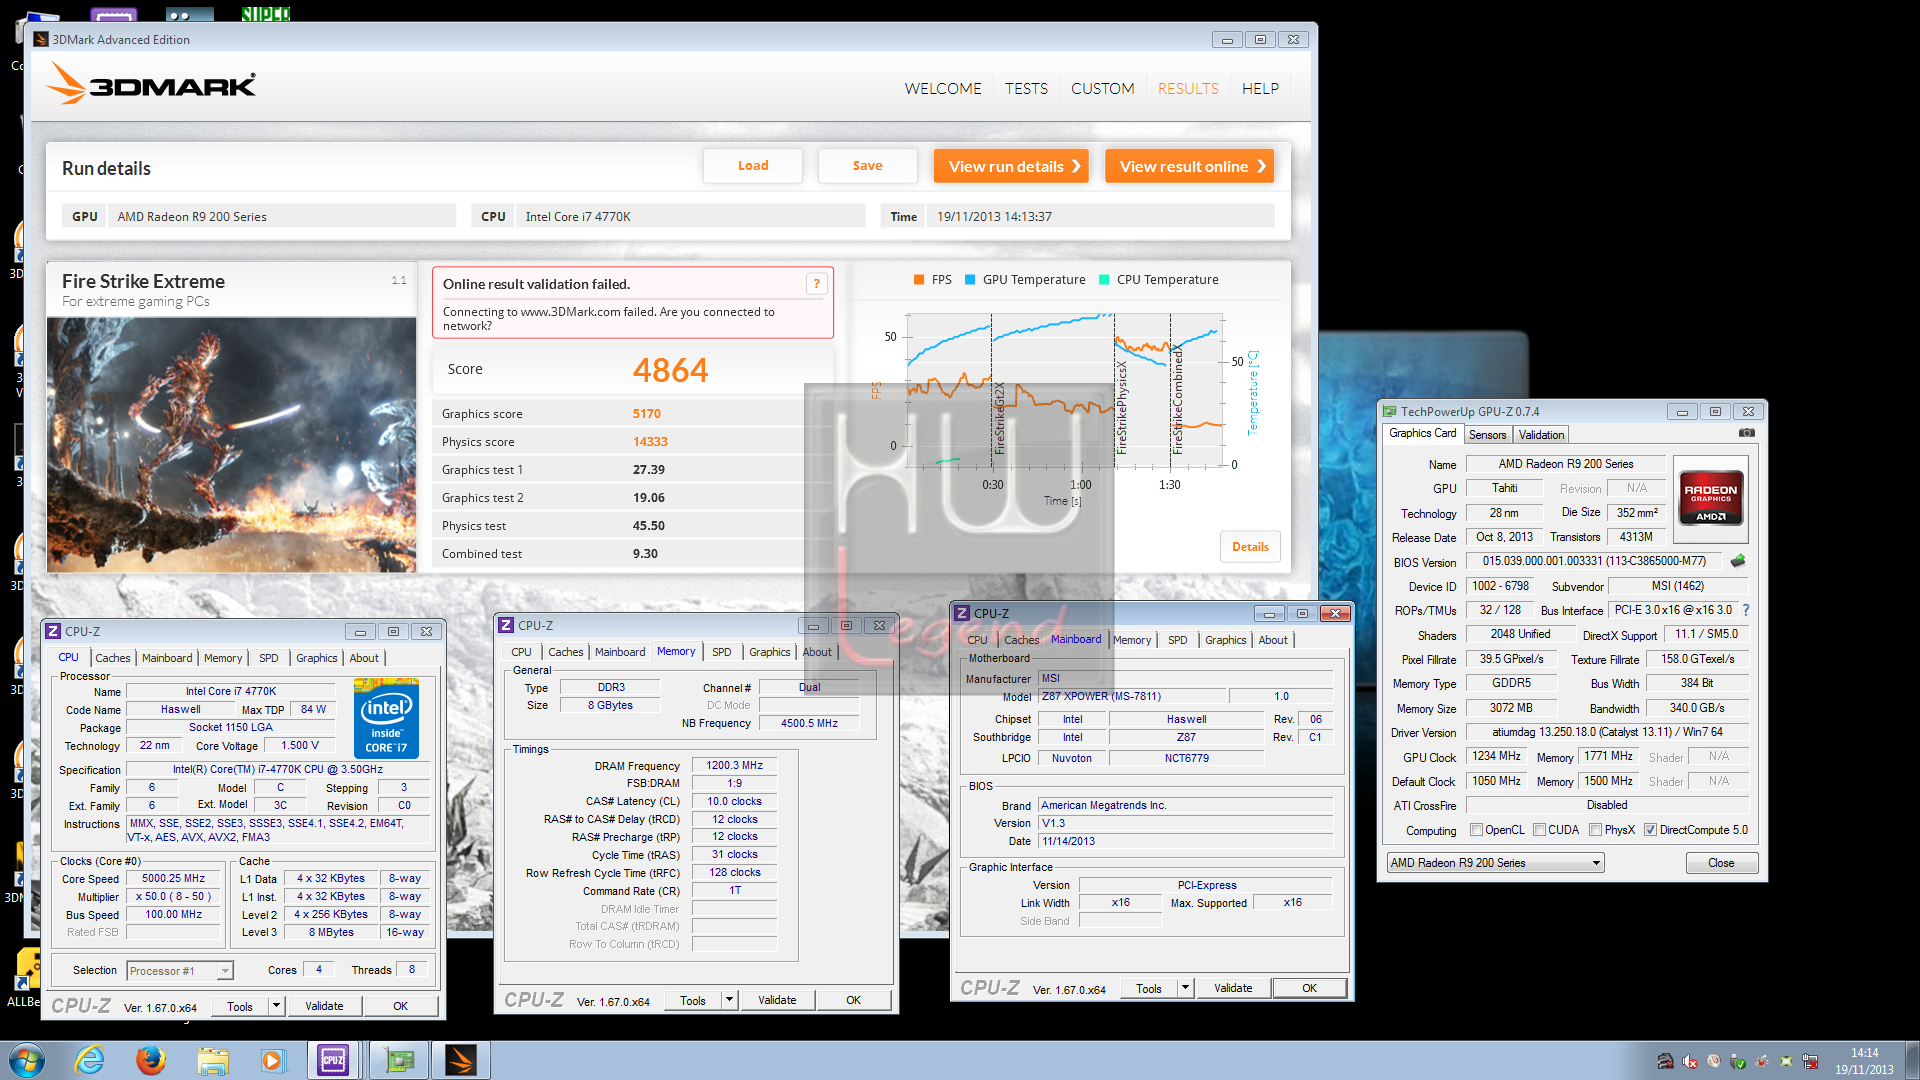The height and width of the screenshot is (1080, 1920).
Task: Open the GPU selection dropdown in GPU-Z
Action: (1495, 863)
